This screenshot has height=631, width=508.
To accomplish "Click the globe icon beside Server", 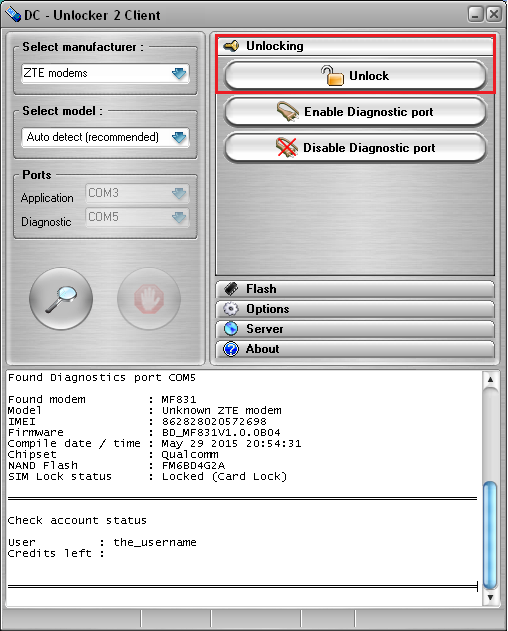I will pos(231,329).
